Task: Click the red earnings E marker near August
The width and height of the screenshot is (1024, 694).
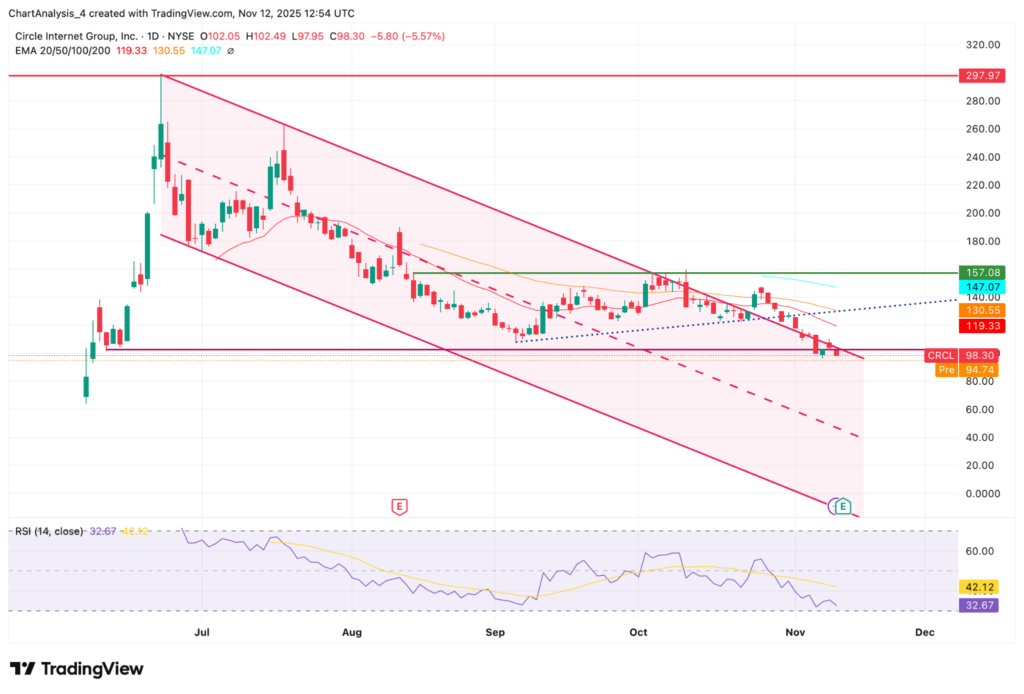Action: coord(399,506)
